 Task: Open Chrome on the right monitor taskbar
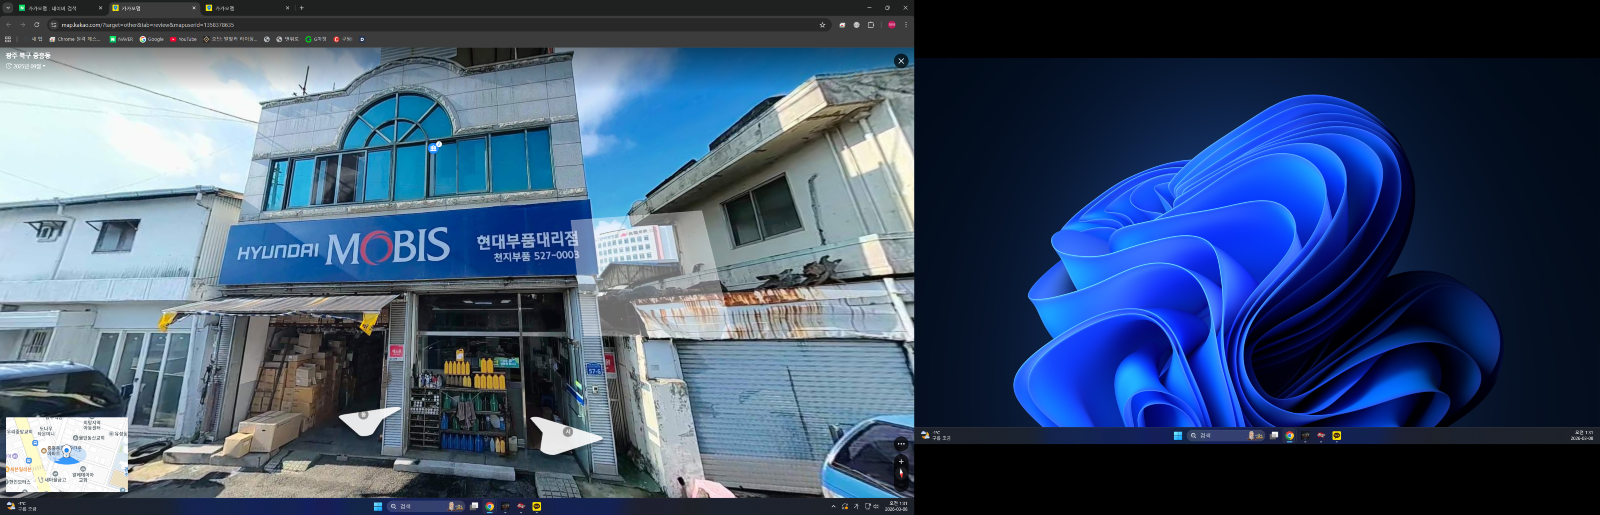1289,436
